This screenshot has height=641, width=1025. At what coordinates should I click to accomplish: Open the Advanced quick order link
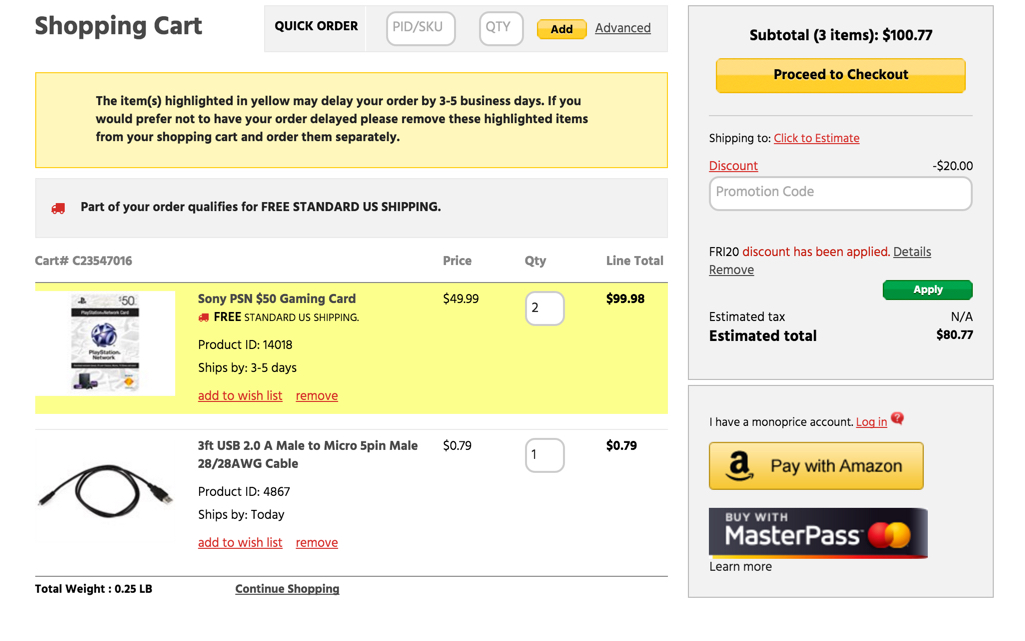tap(622, 28)
